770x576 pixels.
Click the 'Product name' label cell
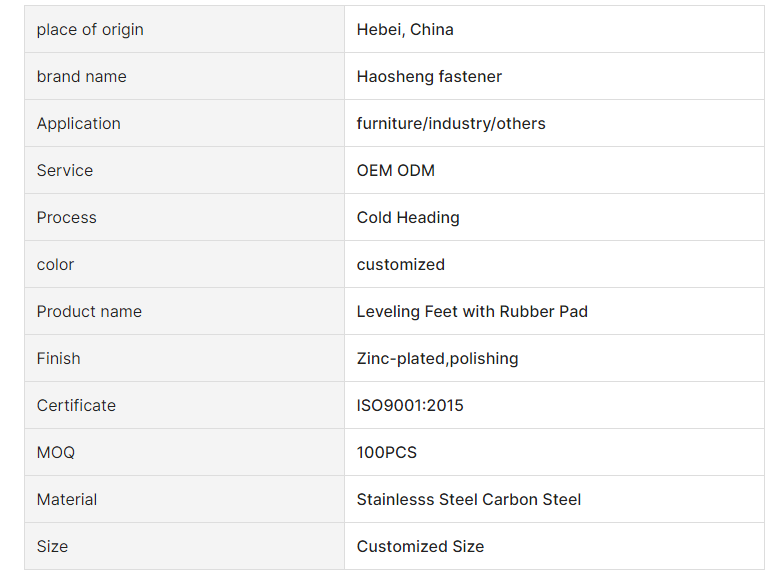pos(89,312)
